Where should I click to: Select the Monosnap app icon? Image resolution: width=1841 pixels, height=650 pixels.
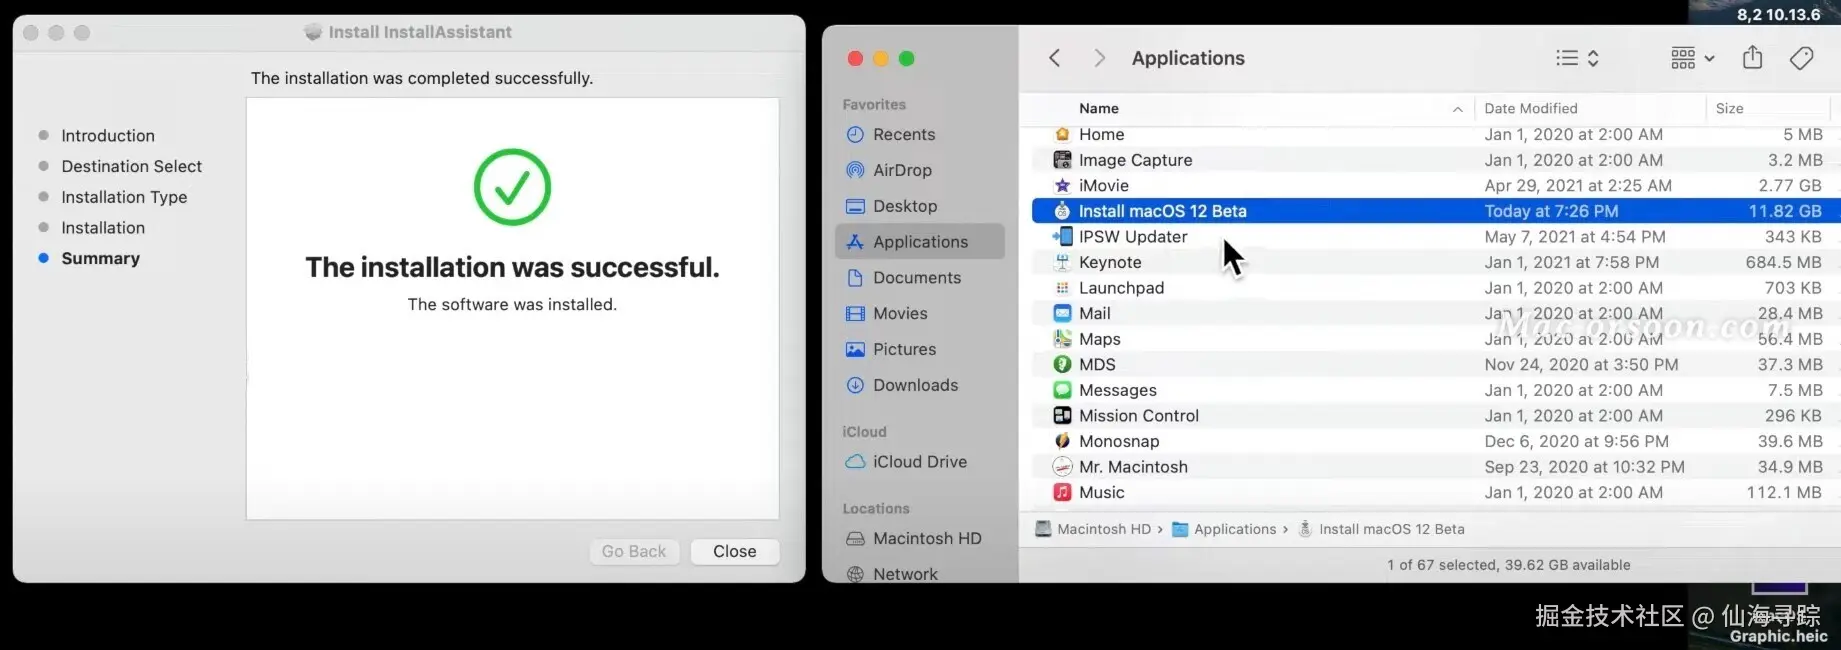point(1062,441)
